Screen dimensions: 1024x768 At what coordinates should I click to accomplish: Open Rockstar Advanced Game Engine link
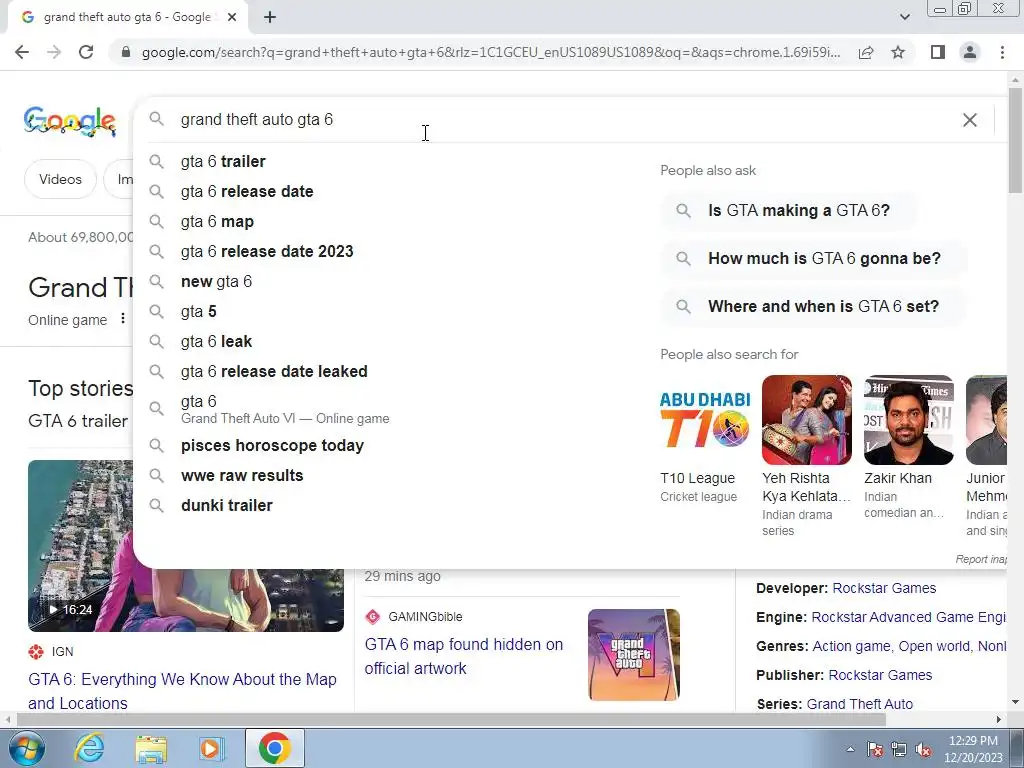pyautogui.click(x=908, y=617)
